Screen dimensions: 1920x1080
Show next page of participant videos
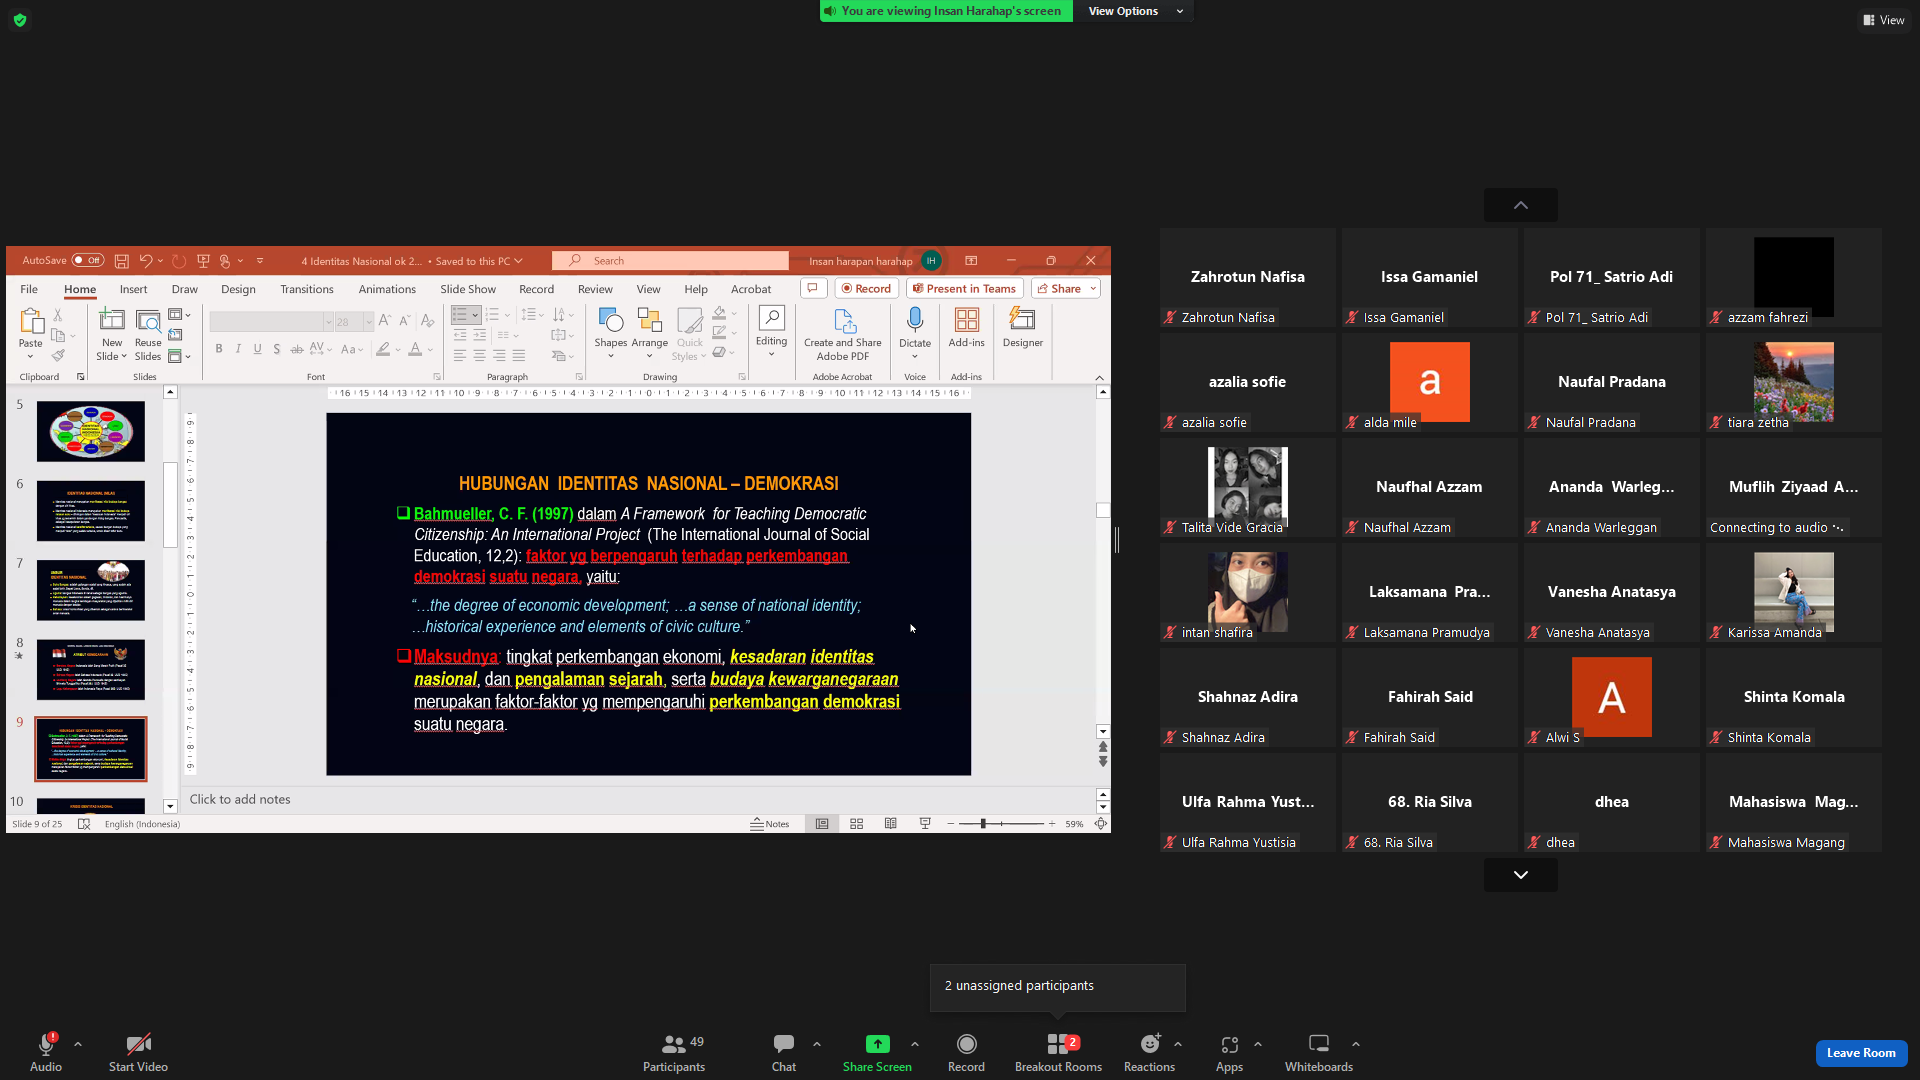(x=1521, y=875)
